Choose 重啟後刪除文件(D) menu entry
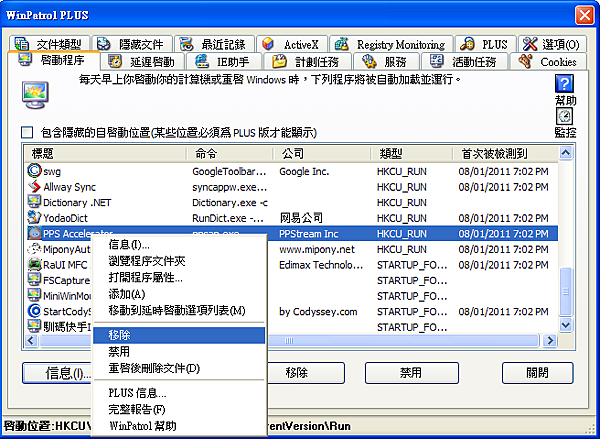 pyautogui.click(x=179, y=368)
